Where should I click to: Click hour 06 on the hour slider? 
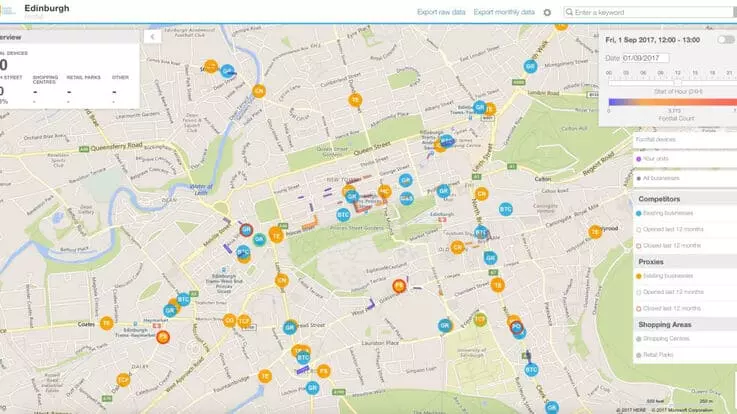tap(643, 73)
